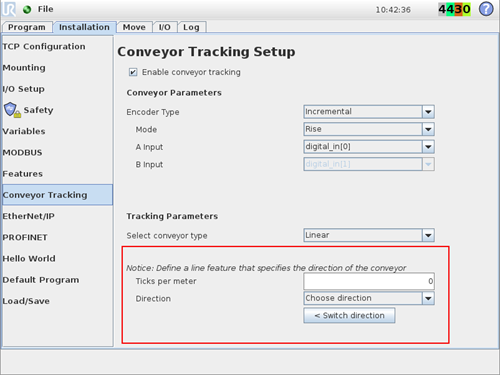The width and height of the screenshot is (500, 375).
Task: Open the A Input dropdown
Action: point(369,147)
